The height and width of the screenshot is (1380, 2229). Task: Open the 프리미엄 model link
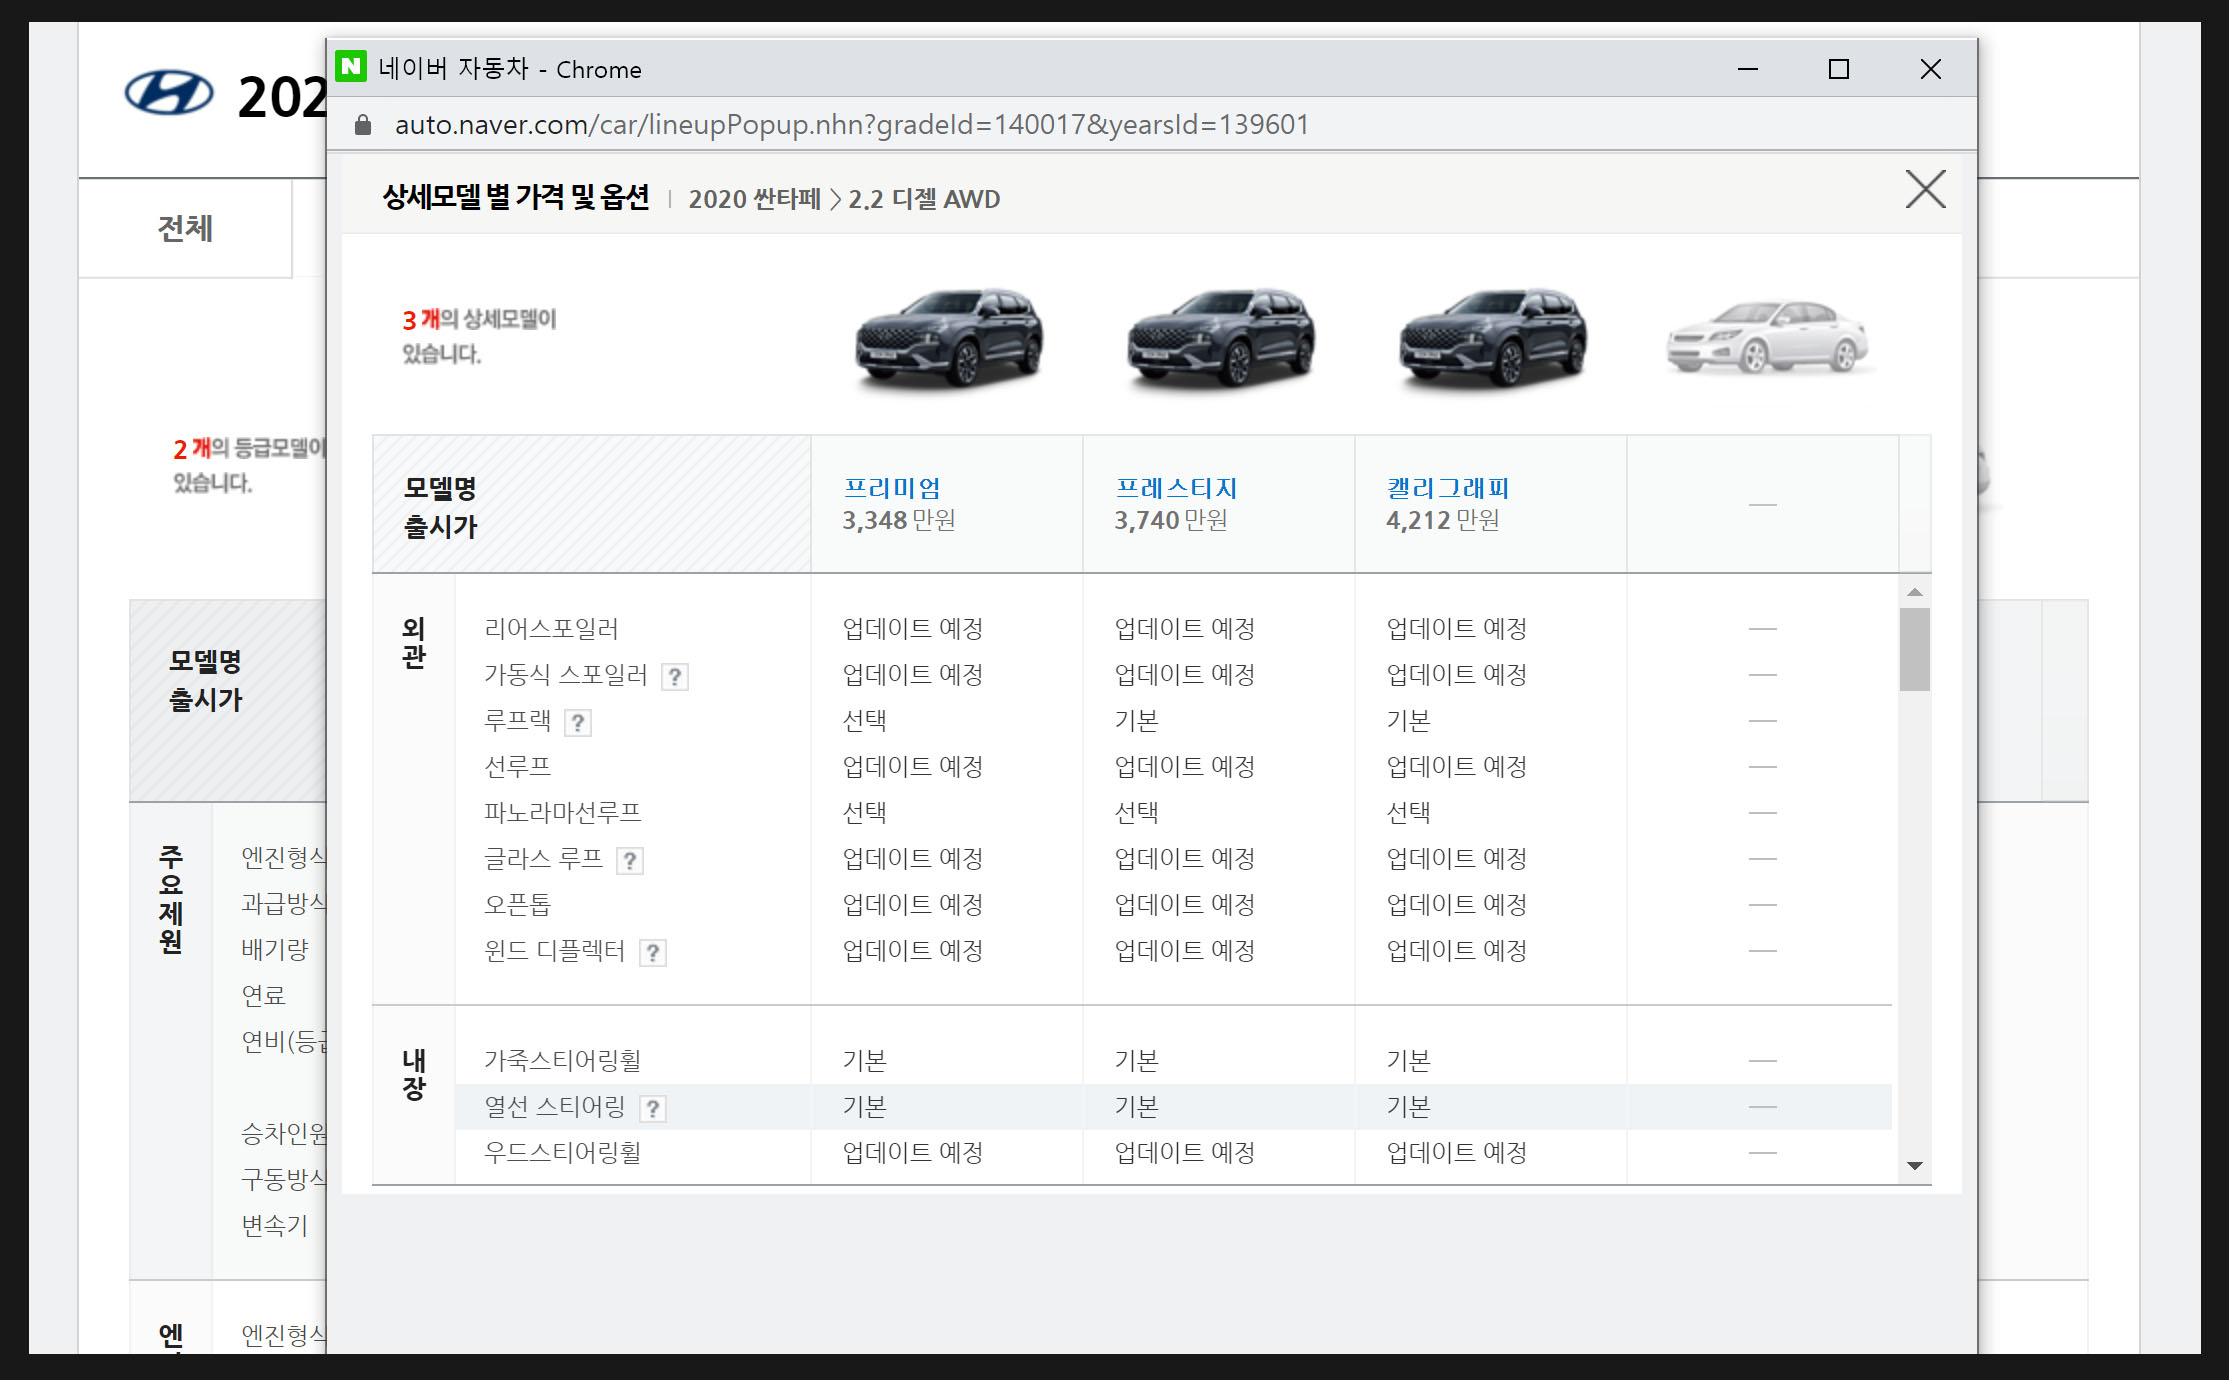pos(892,488)
